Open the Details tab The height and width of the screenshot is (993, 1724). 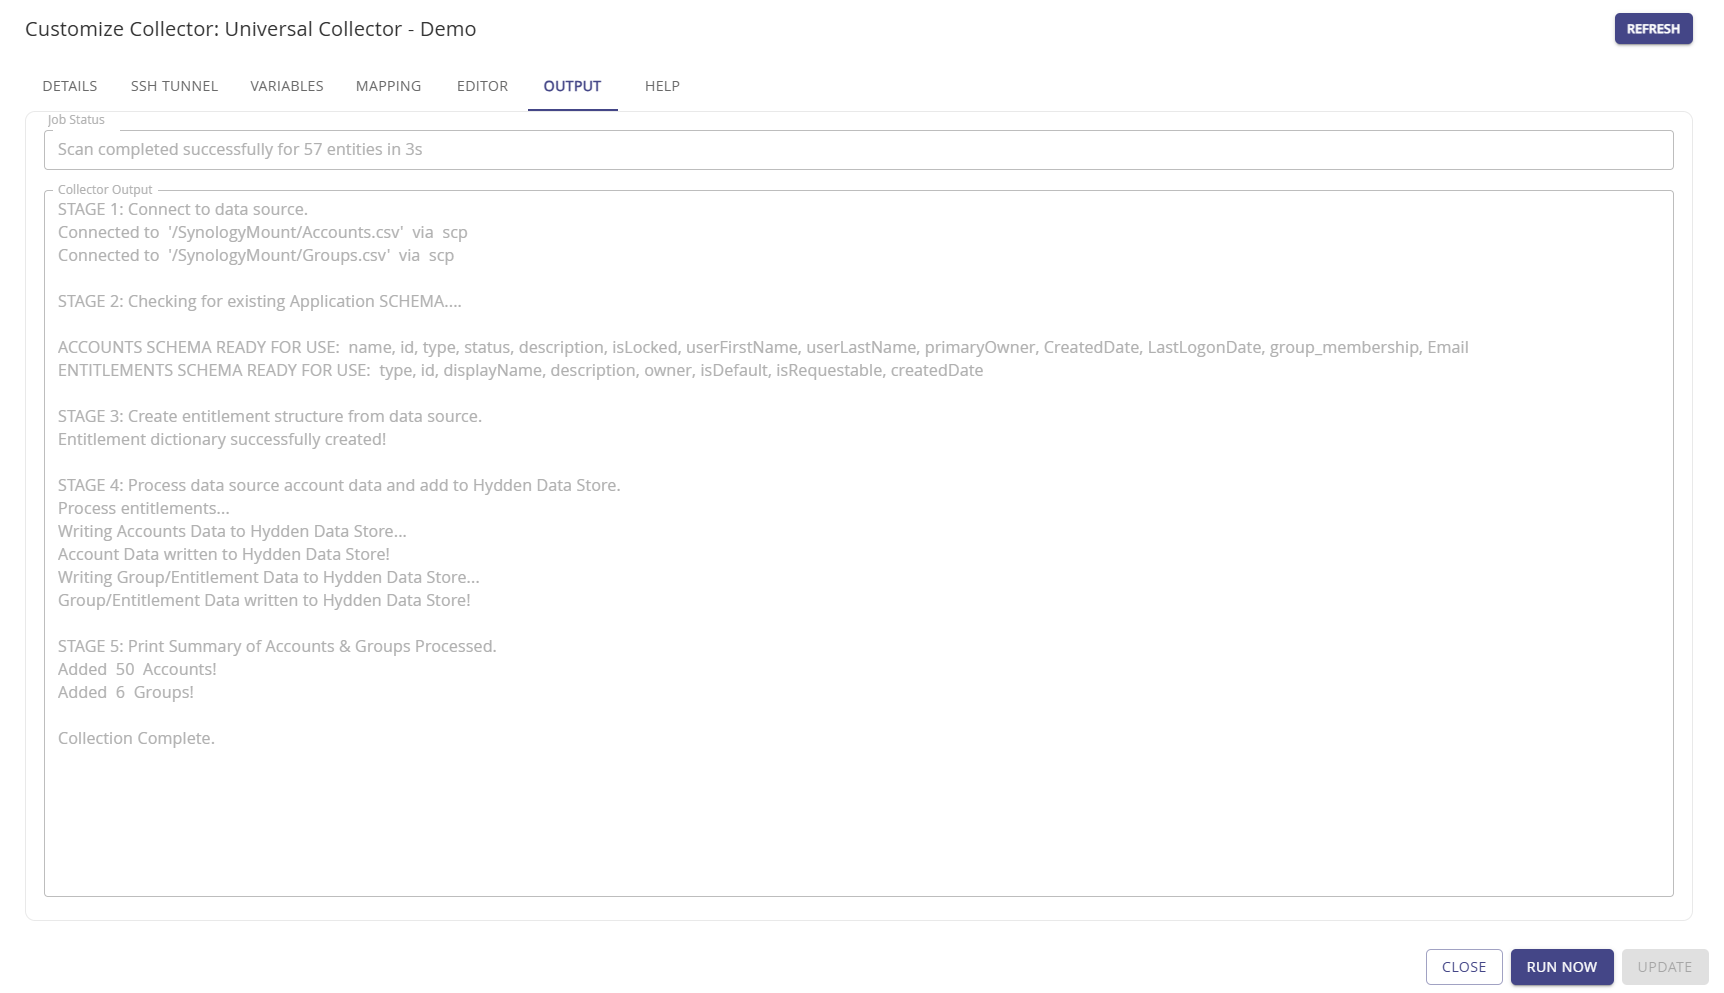[x=70, y=86]
